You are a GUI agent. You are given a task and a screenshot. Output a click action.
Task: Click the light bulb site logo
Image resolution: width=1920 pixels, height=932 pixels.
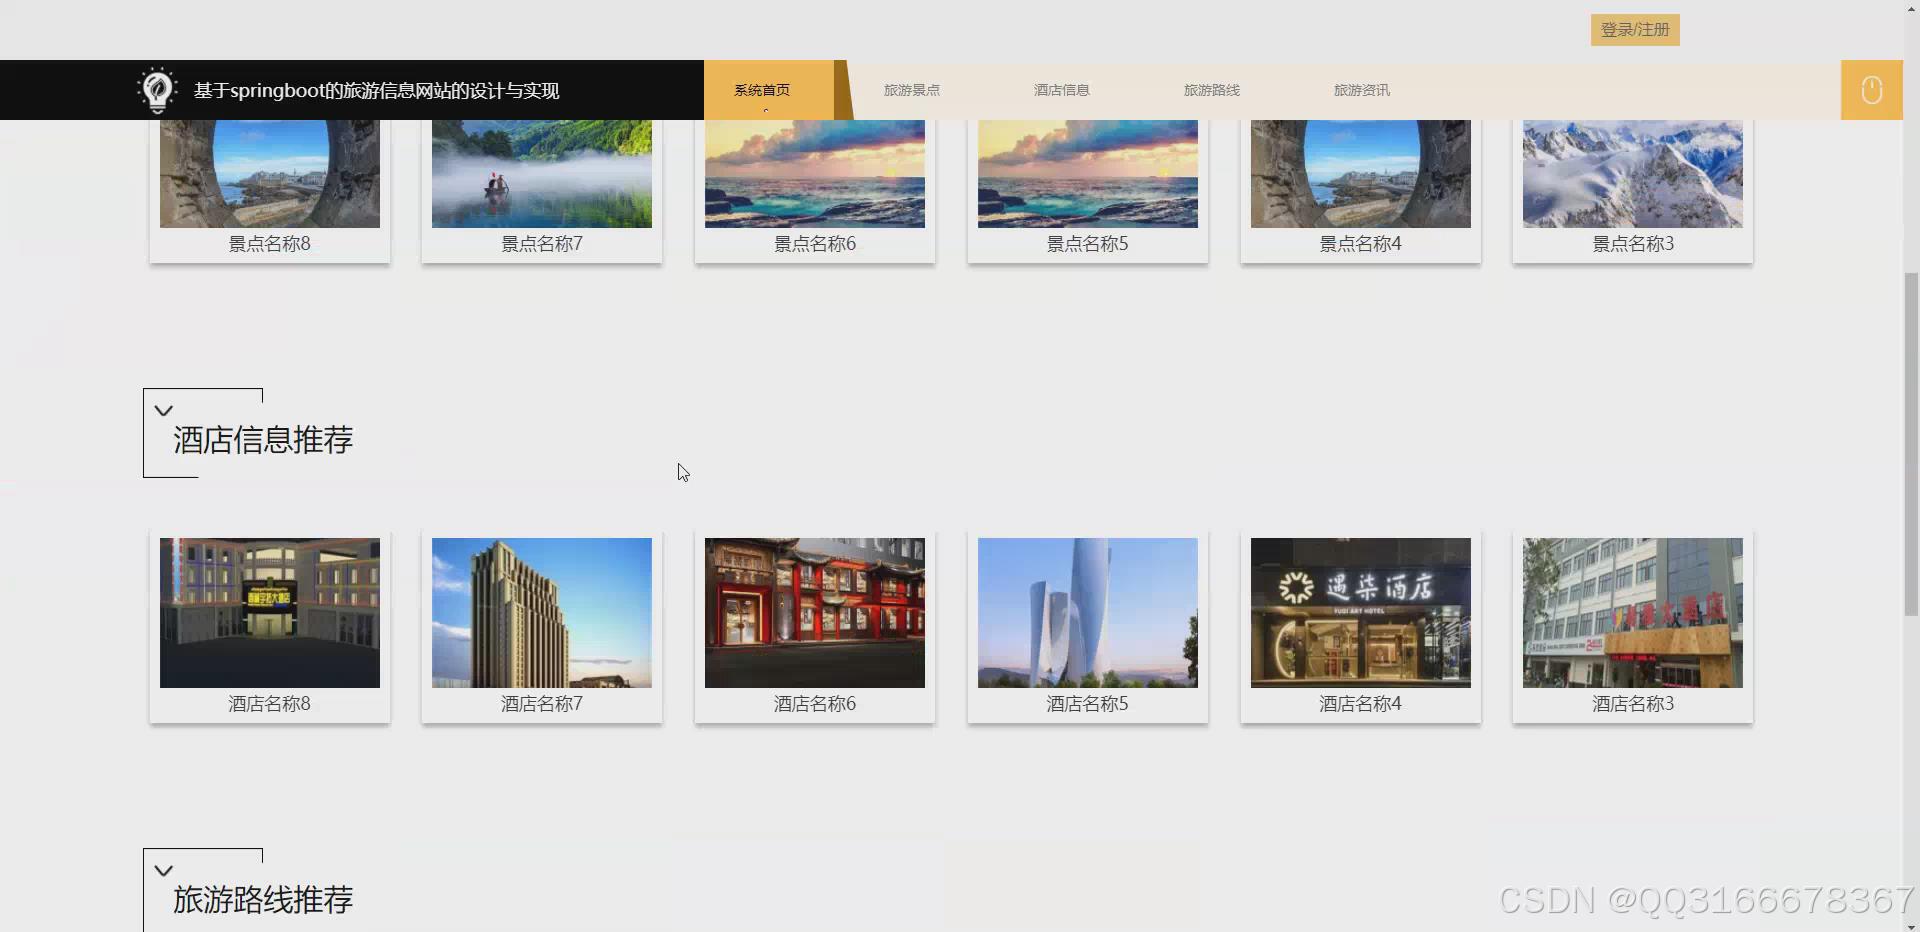point(157,90)
